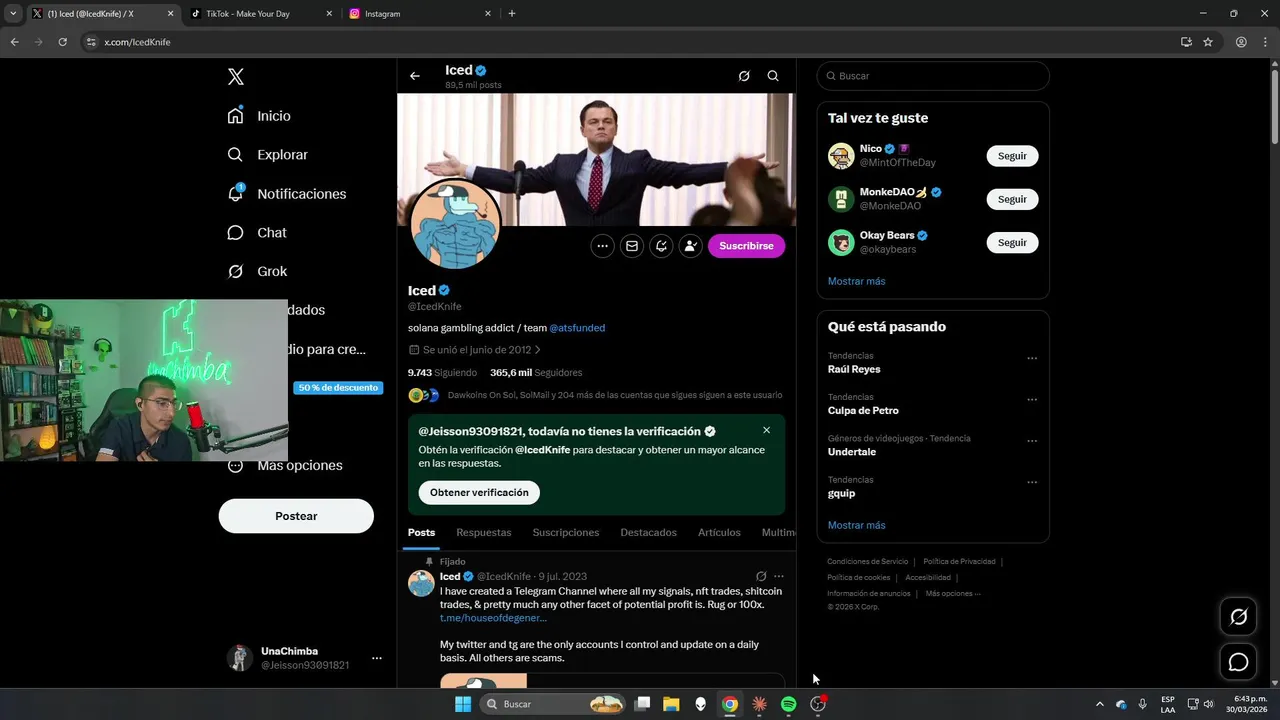Open 365,6 mil Seguidores list
1280x720 pixels.
(536, 373)
